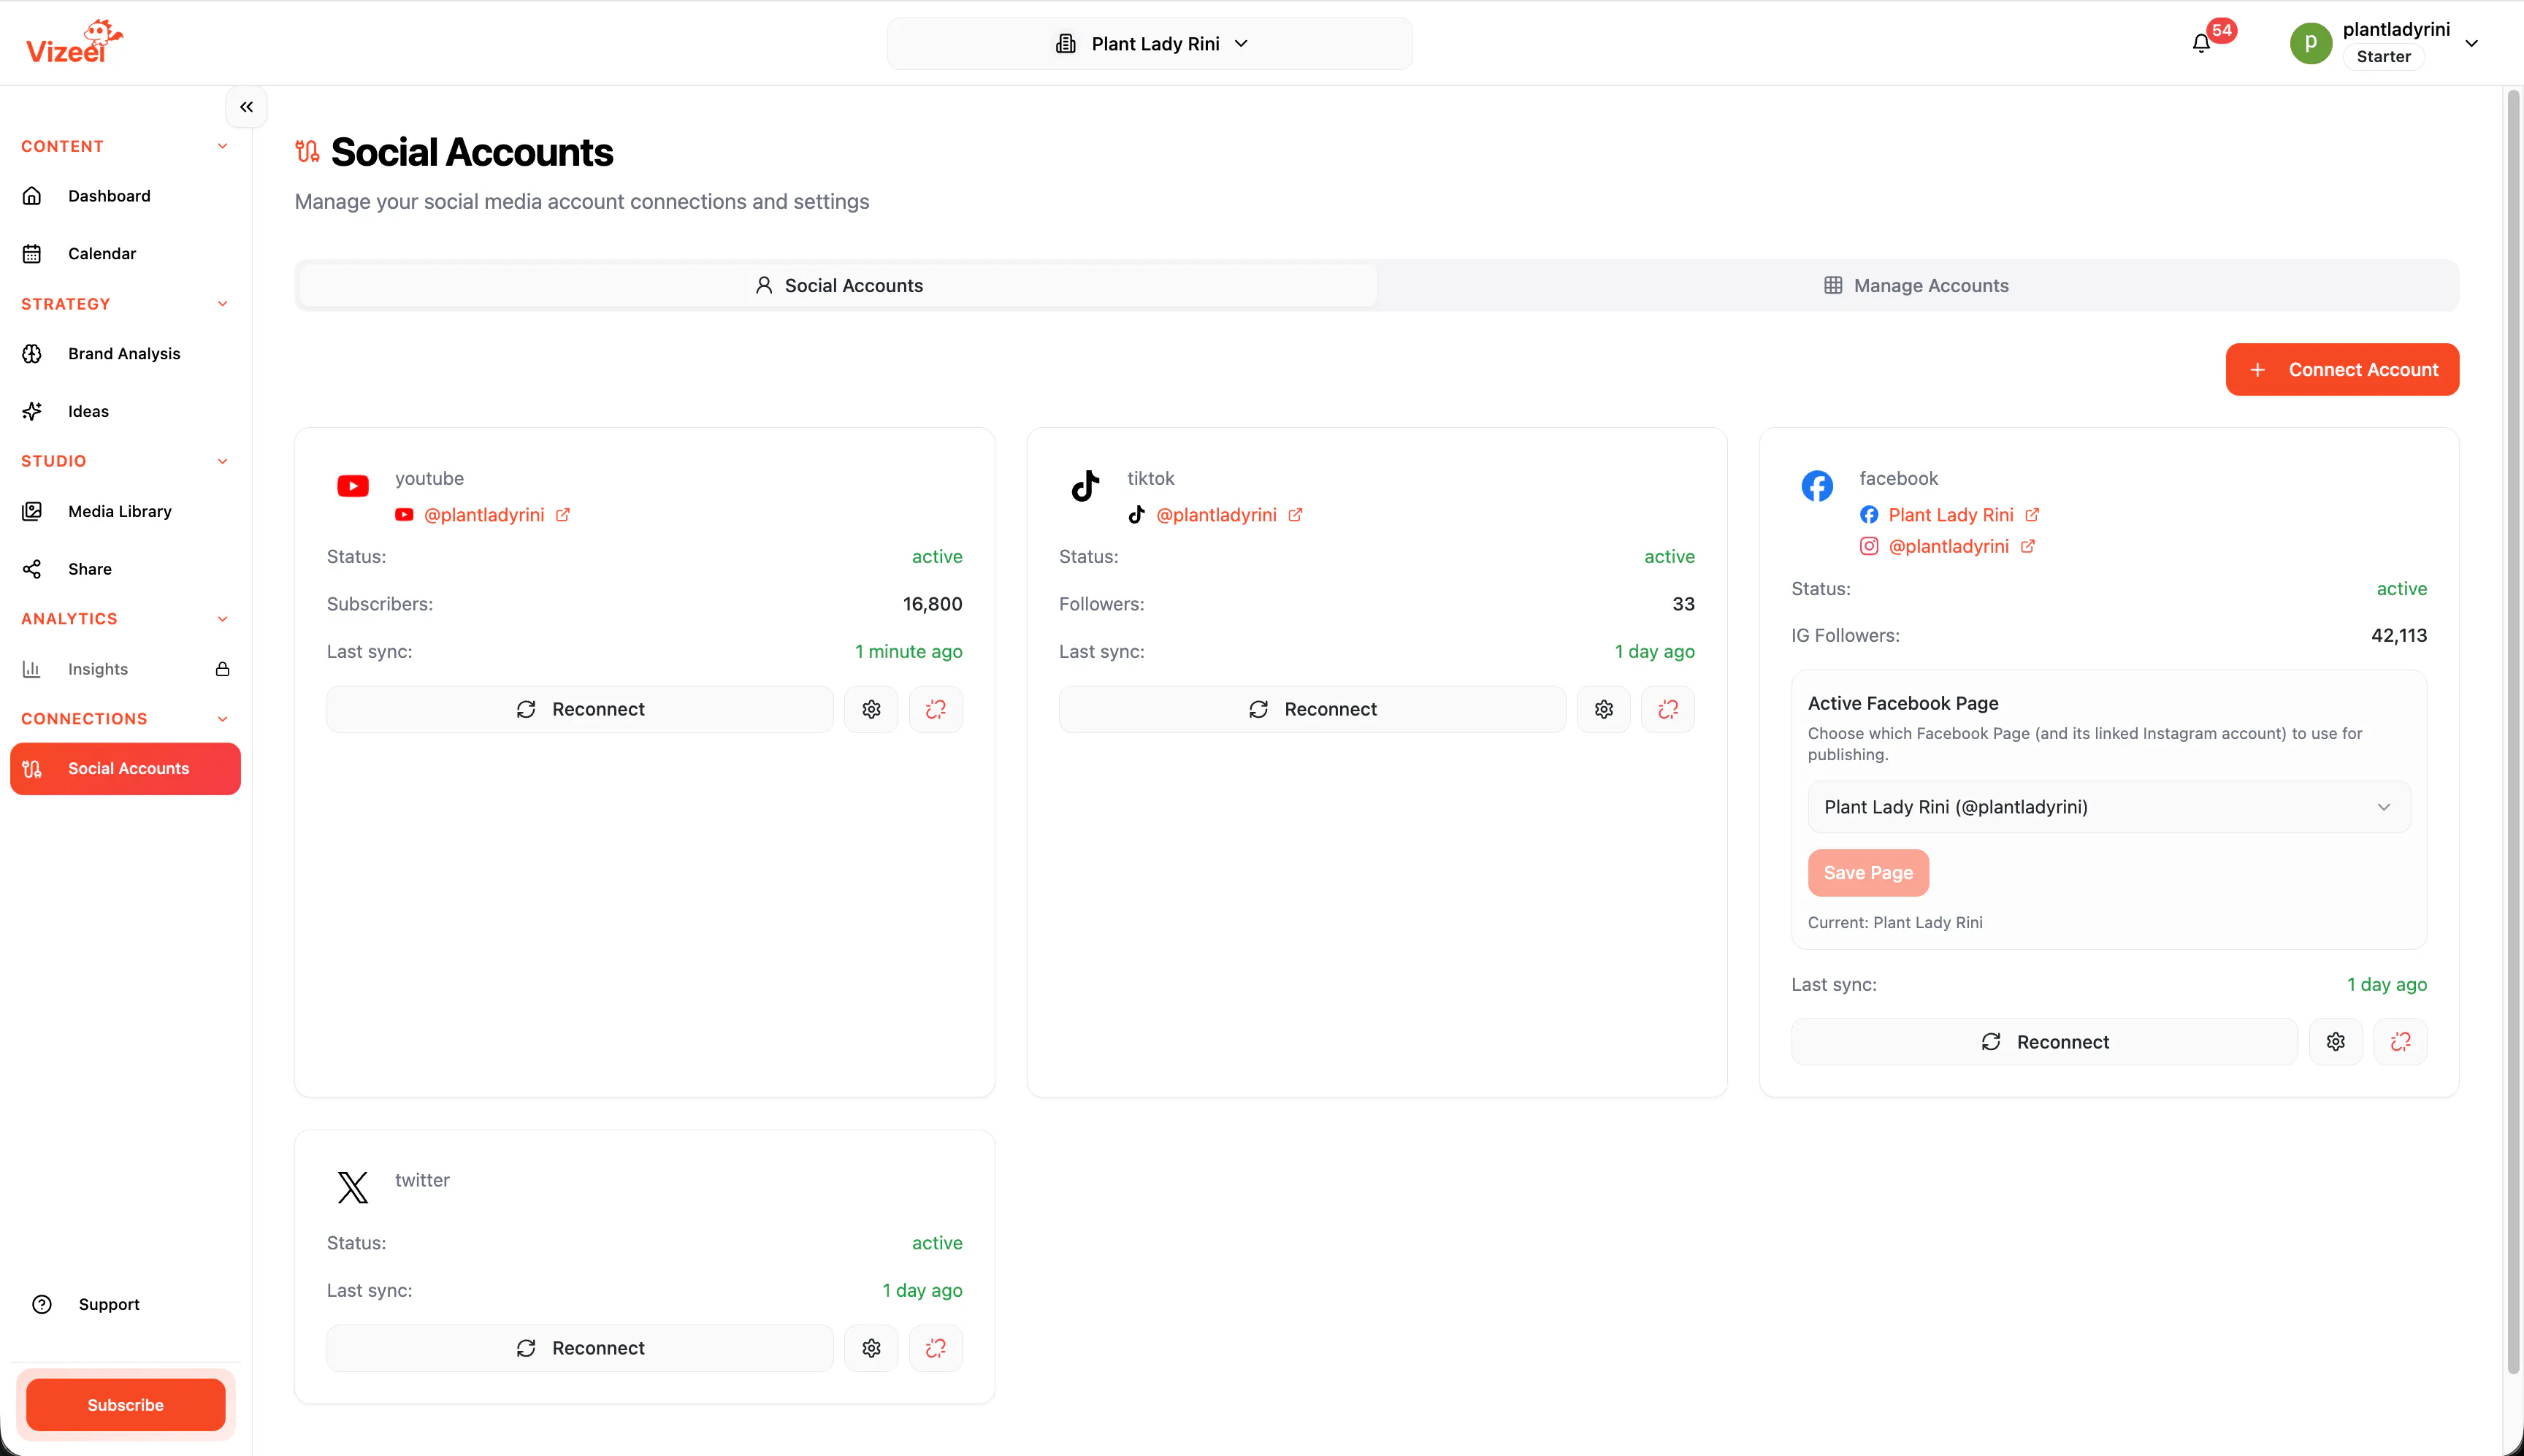This screenshot has height=1456, width=2524.
Task: Open Active Facebook Page dropdown
Action: [x=2109, y=807]
